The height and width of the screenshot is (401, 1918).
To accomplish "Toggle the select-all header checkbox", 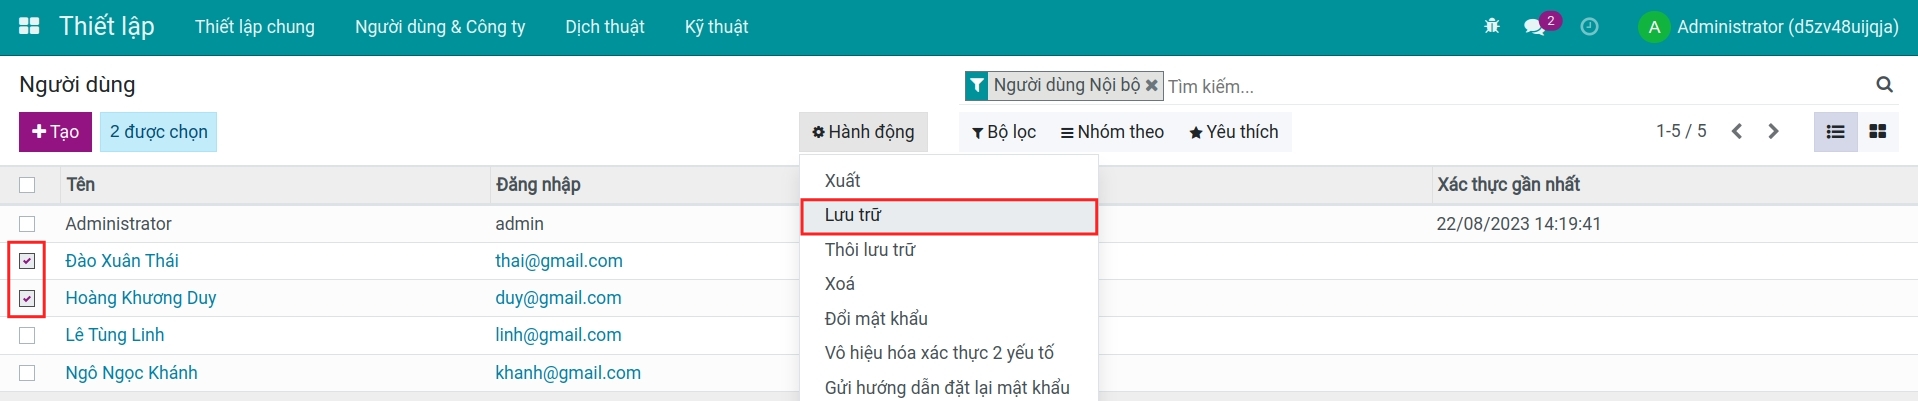I will [27, 185].
